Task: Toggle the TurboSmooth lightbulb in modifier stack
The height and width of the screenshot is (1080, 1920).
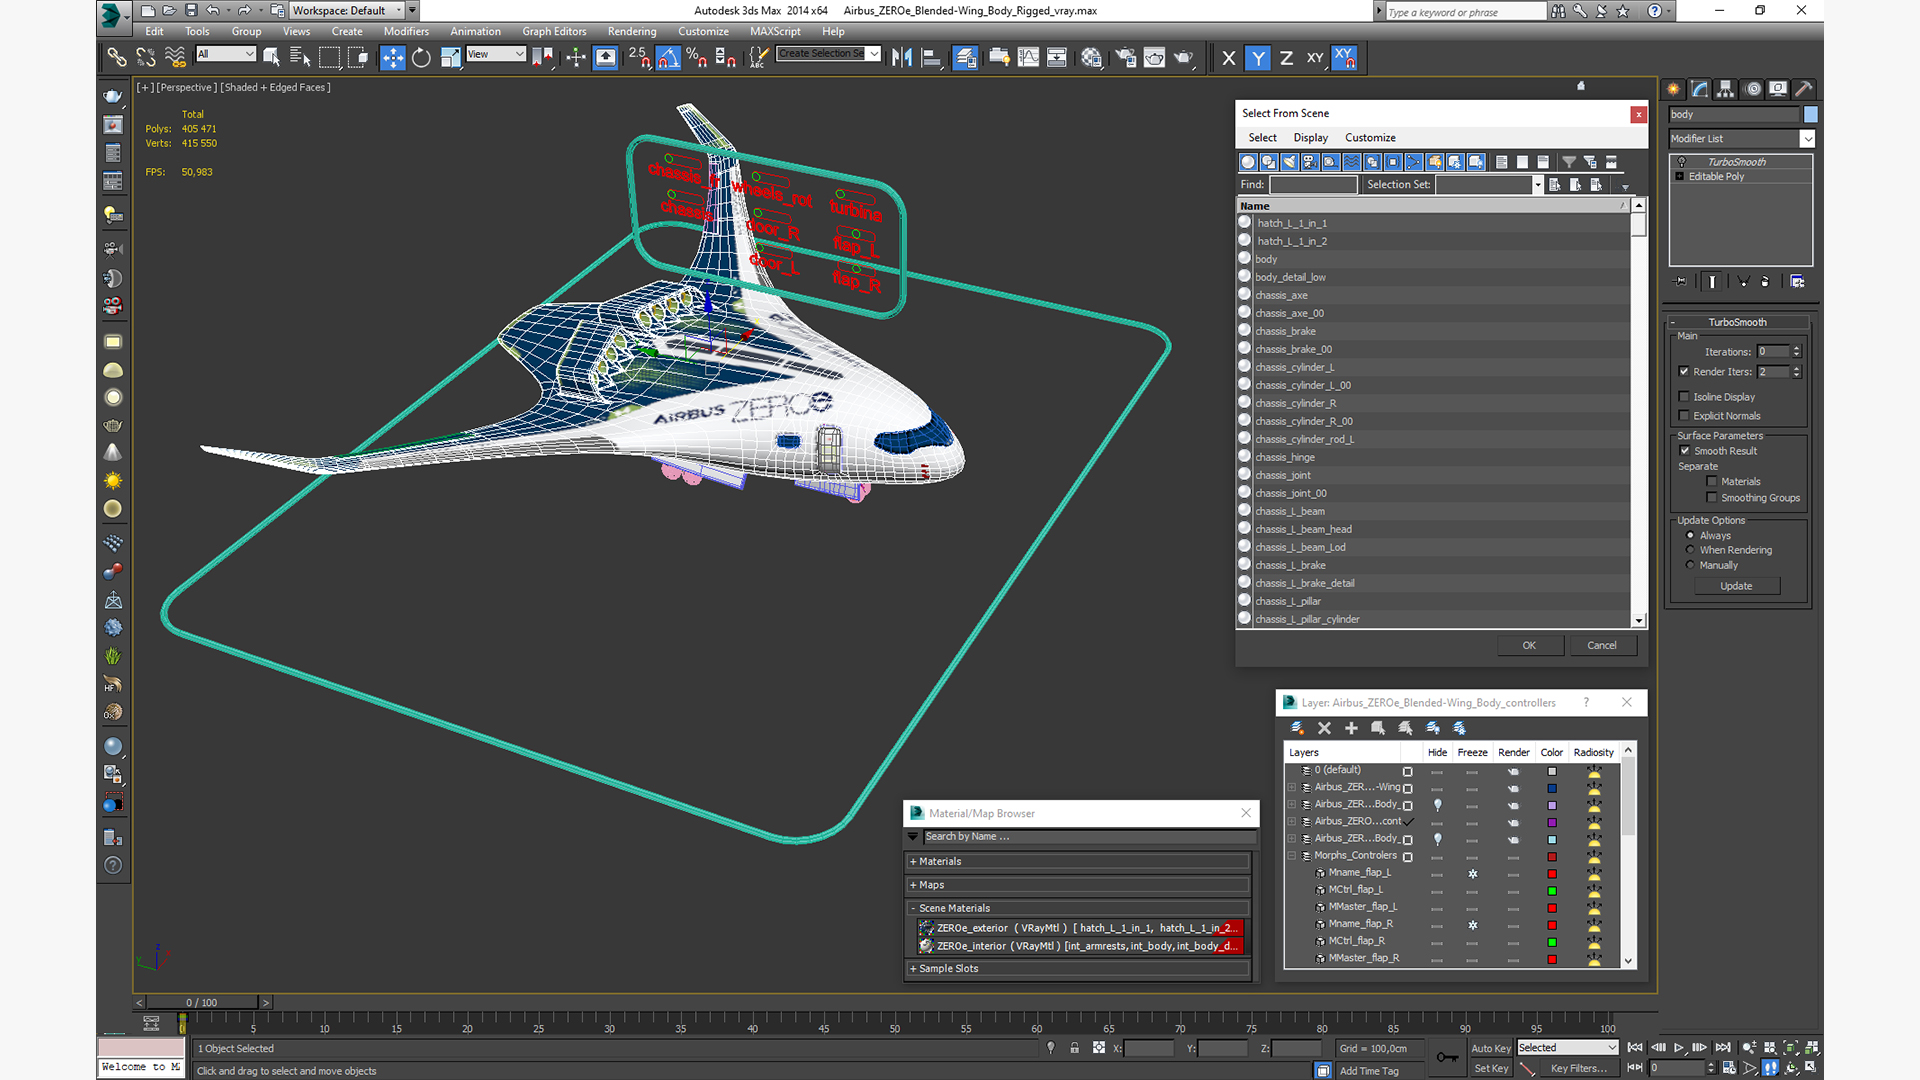Action: point(1681,162)
